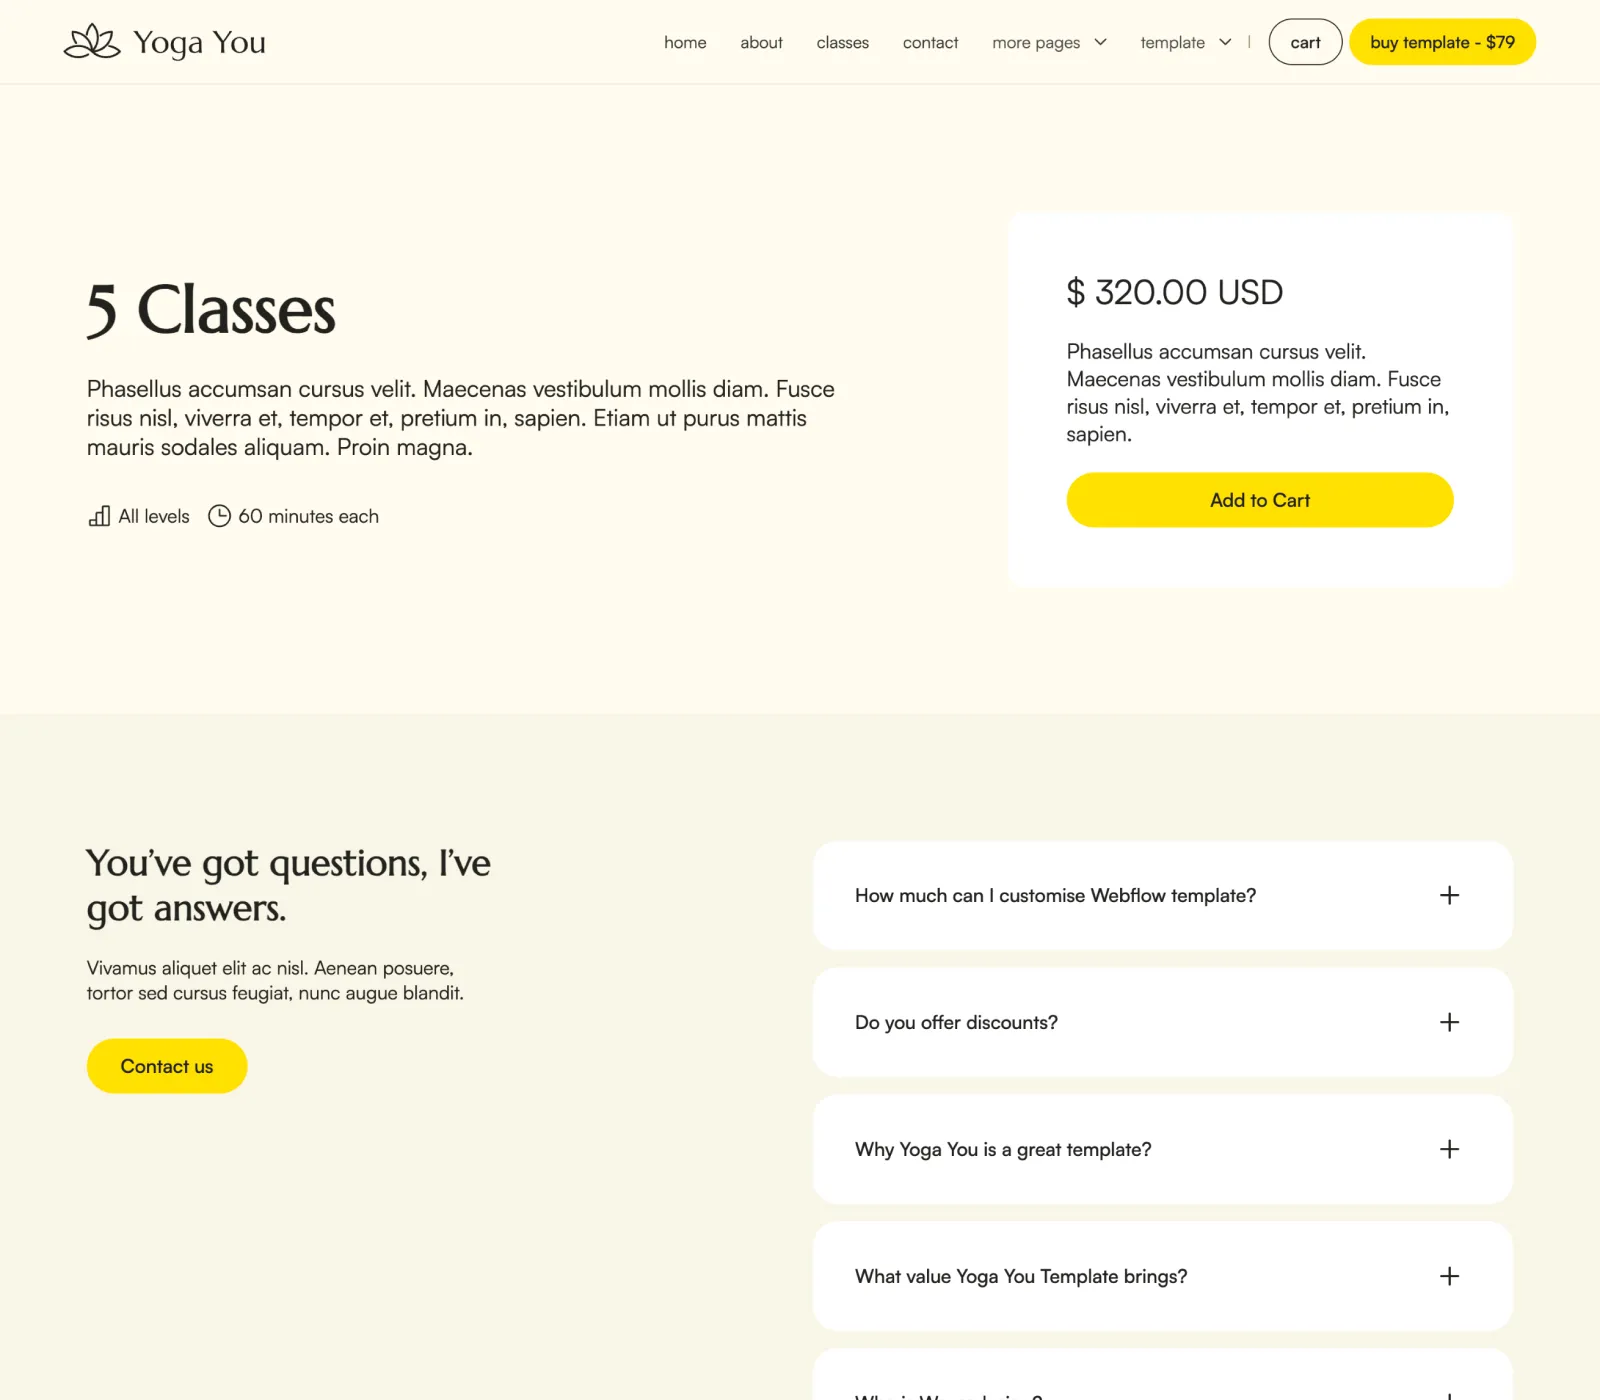Click the plus icon for great template question

coord(1449,1149)
